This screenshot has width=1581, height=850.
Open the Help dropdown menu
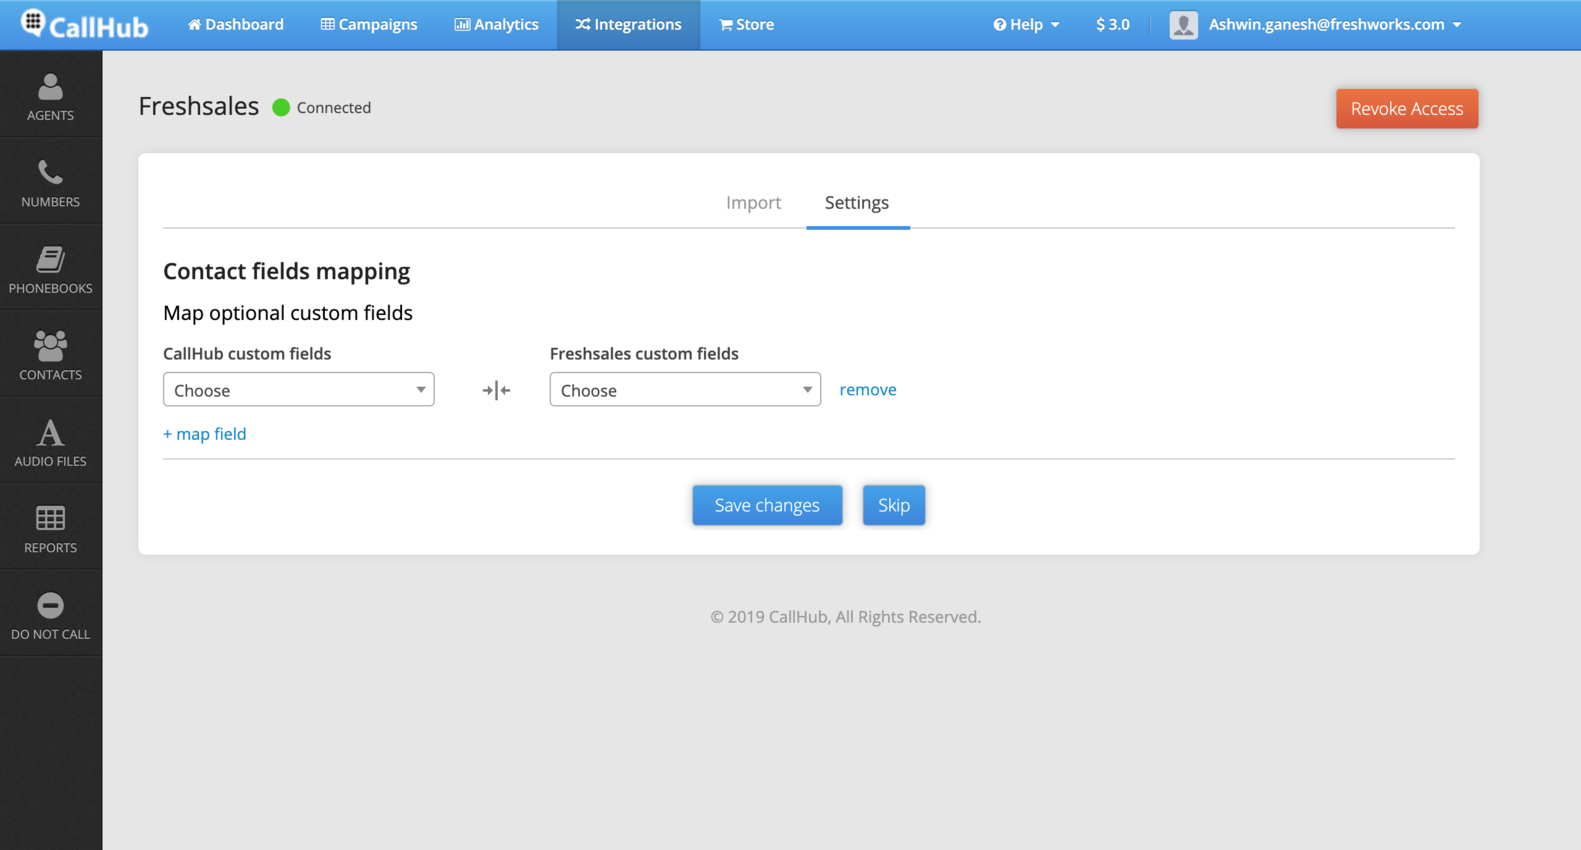click(1025, 25)
